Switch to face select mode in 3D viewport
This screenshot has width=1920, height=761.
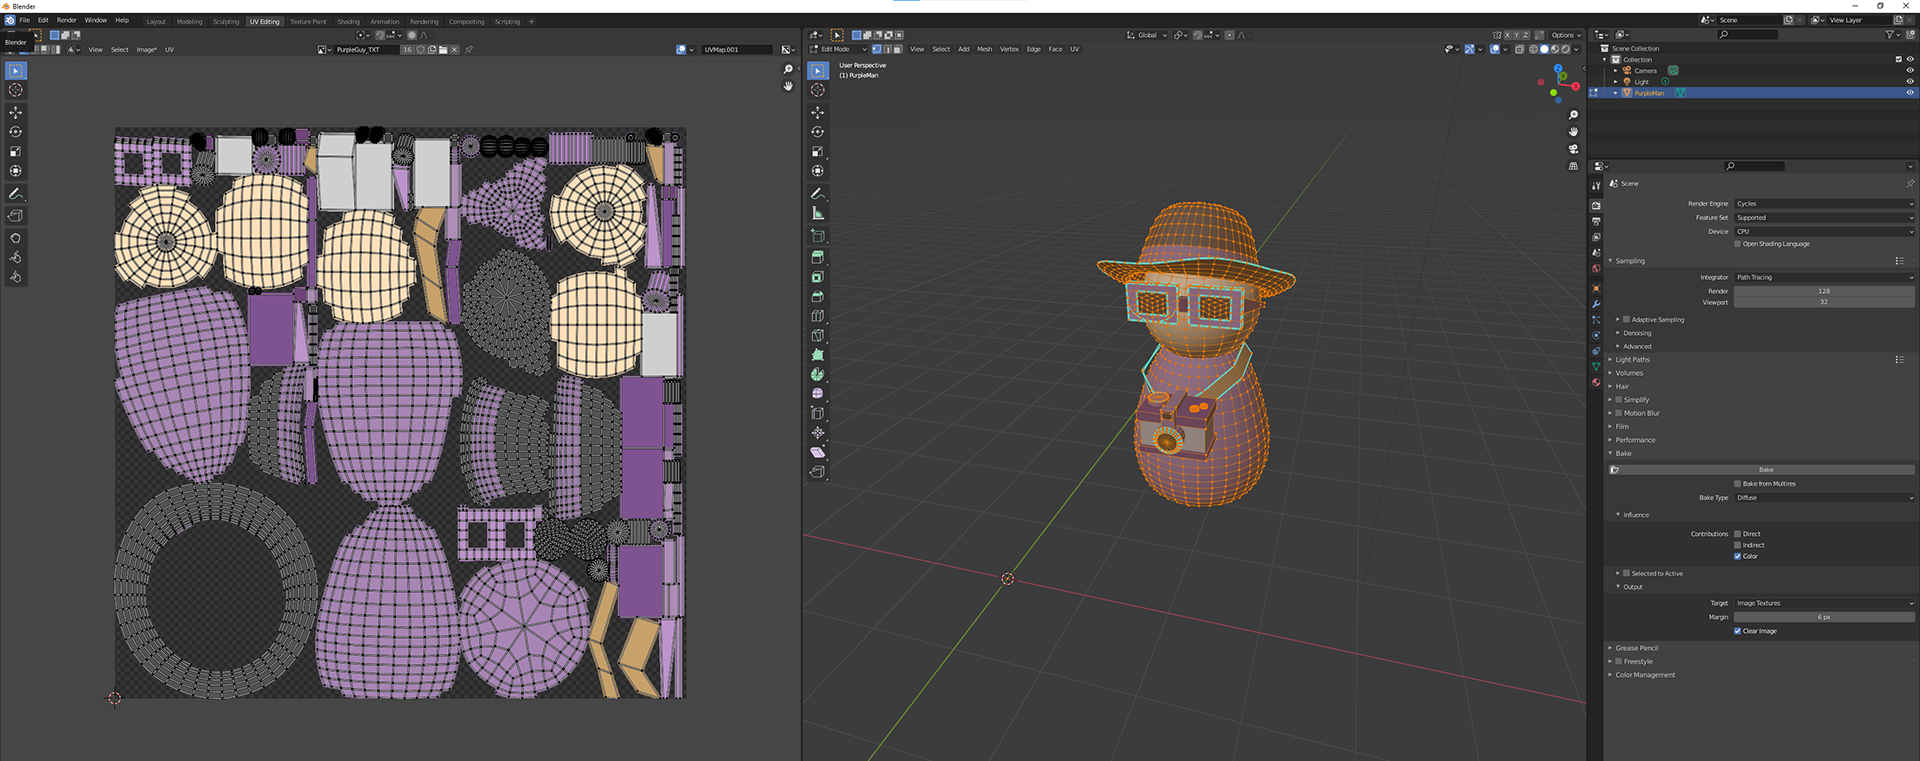[897, 49]
